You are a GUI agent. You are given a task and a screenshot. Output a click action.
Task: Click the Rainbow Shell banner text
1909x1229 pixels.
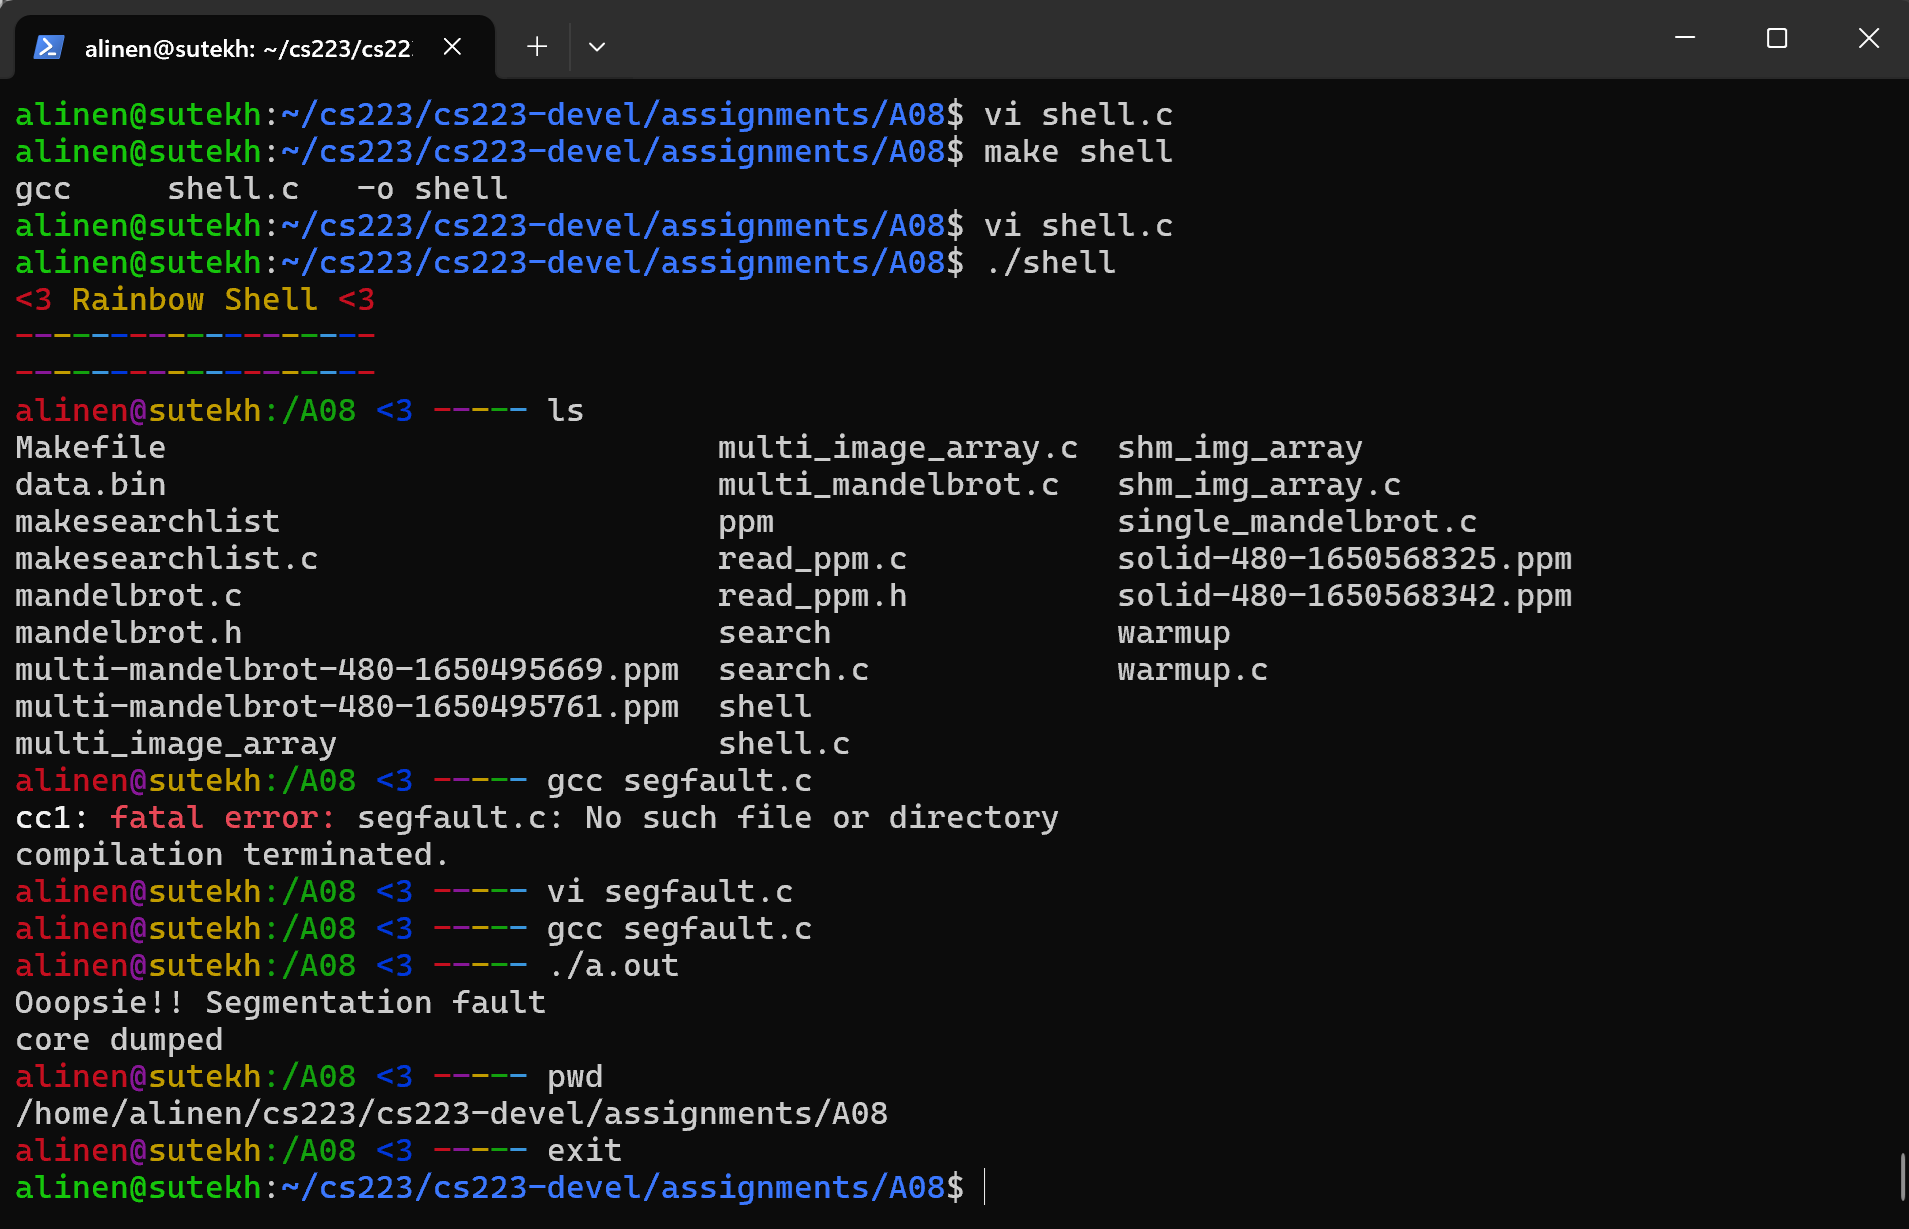coord(195,300)
